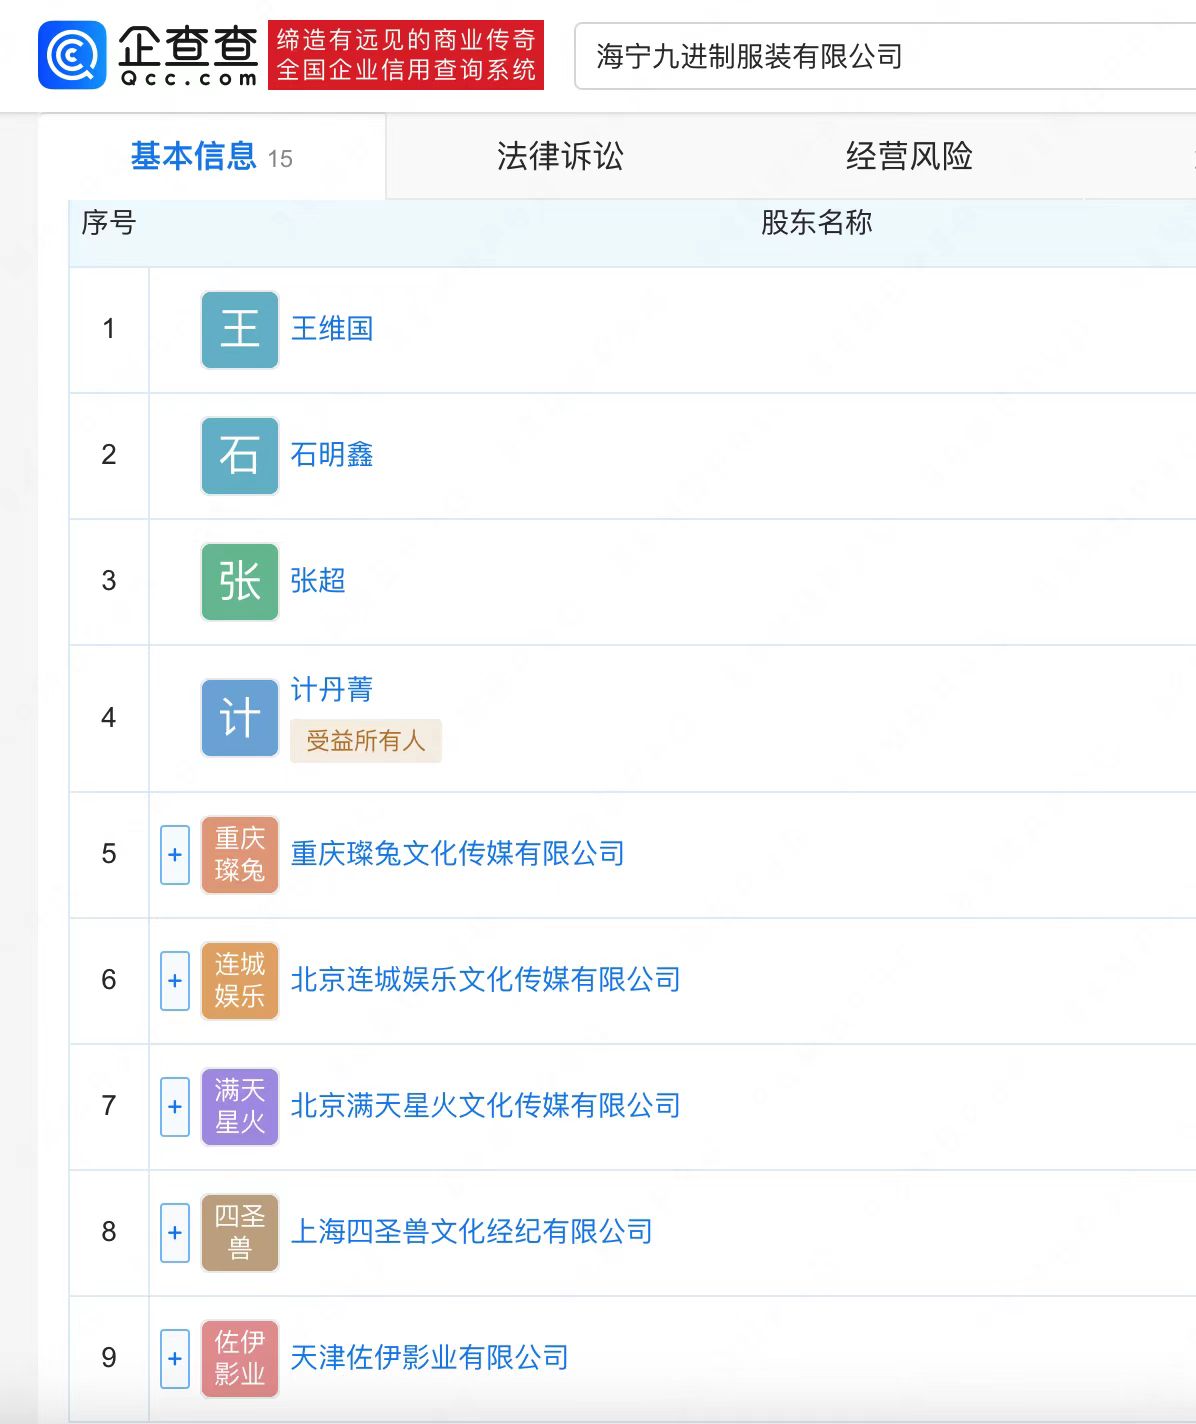Focus the company search input field
This screenshot has width=1196, height=1424.
coord(885,56)
